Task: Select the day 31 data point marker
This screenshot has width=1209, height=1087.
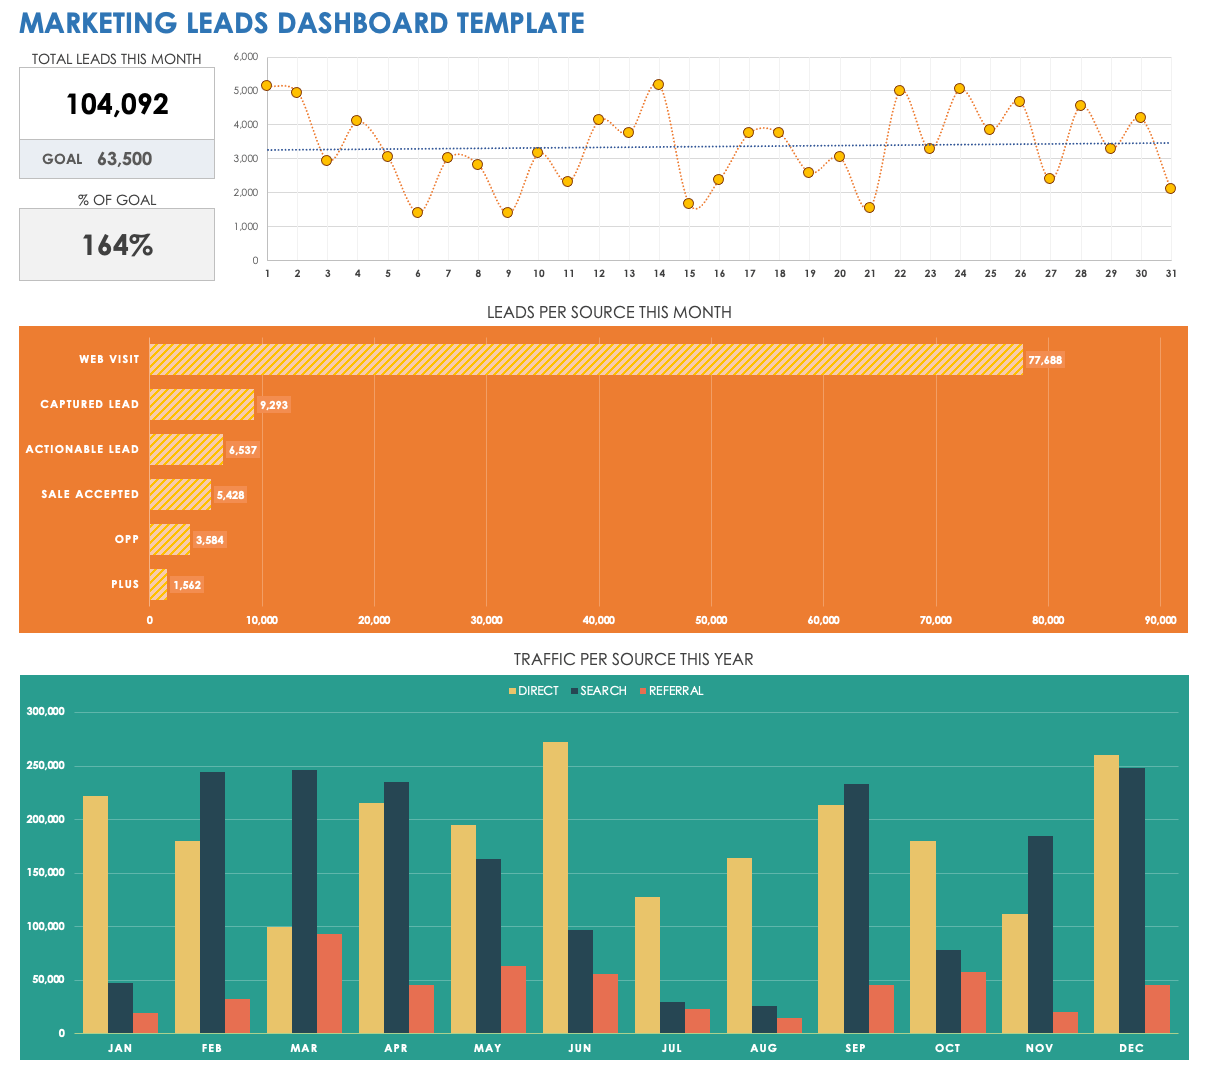Action: tap(1170, 188)
